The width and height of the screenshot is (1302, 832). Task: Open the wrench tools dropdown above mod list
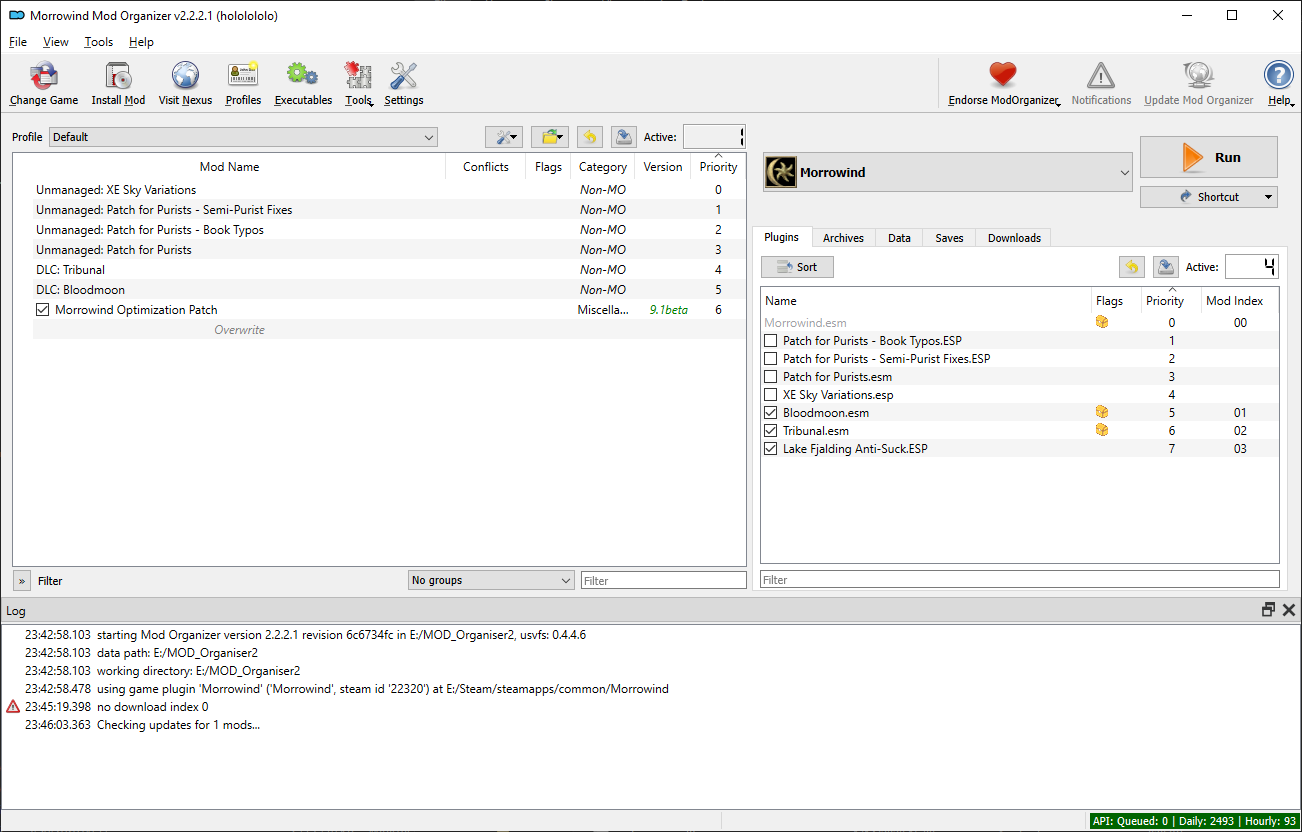504,137
